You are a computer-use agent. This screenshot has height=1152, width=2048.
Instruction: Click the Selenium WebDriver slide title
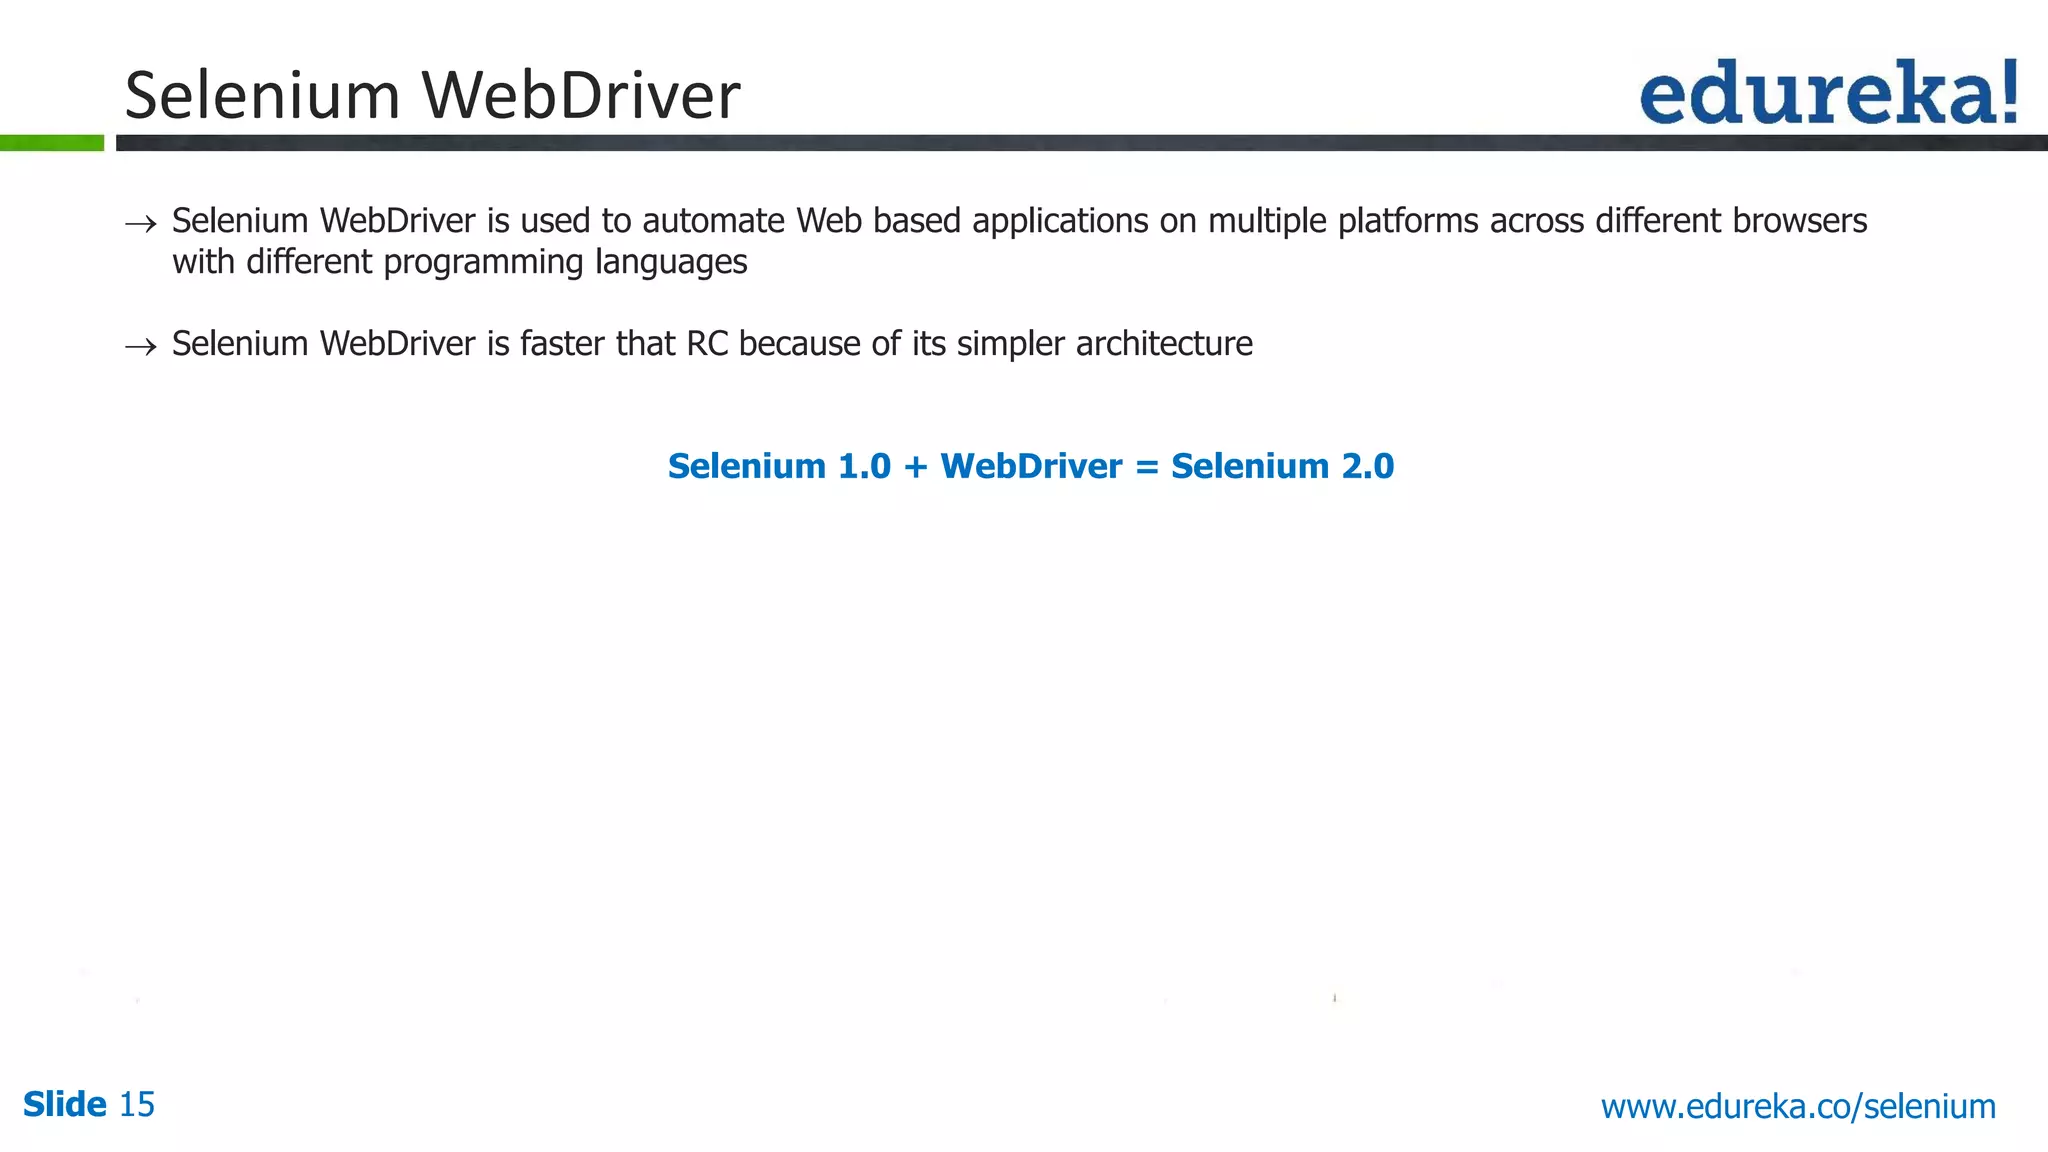click(432, 96)
